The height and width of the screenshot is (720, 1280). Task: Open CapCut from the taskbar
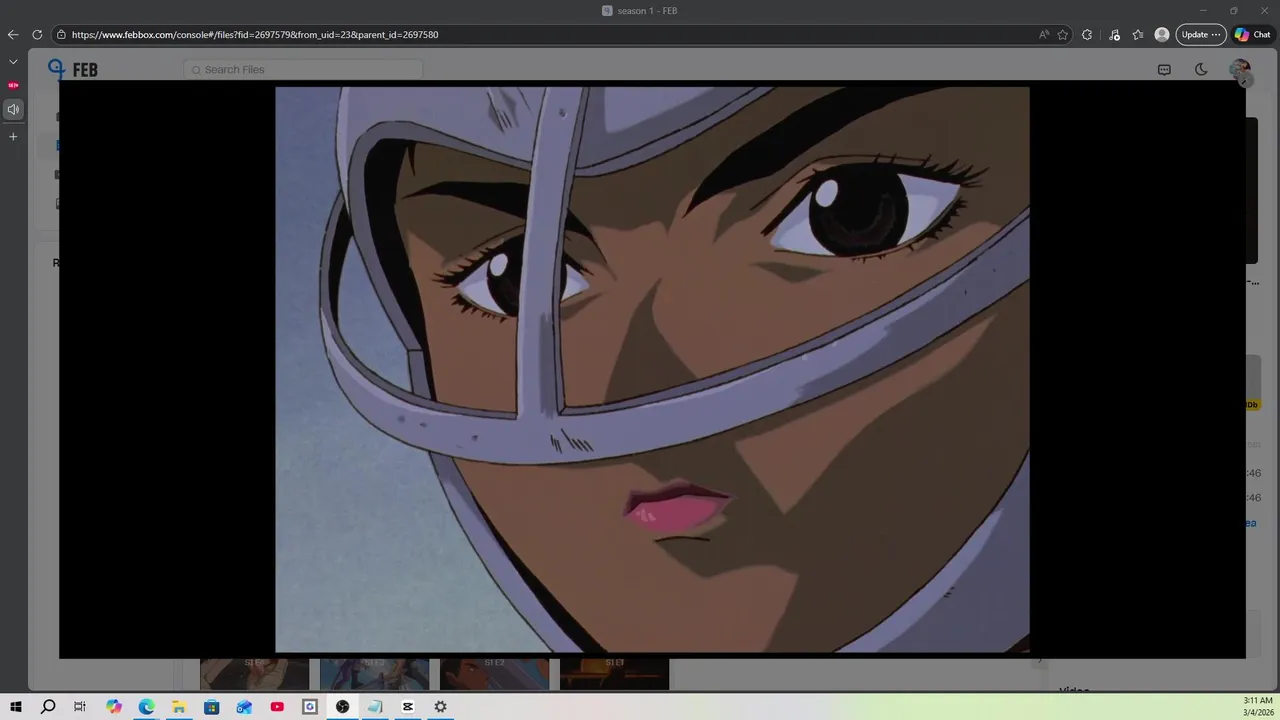point(408,706)
